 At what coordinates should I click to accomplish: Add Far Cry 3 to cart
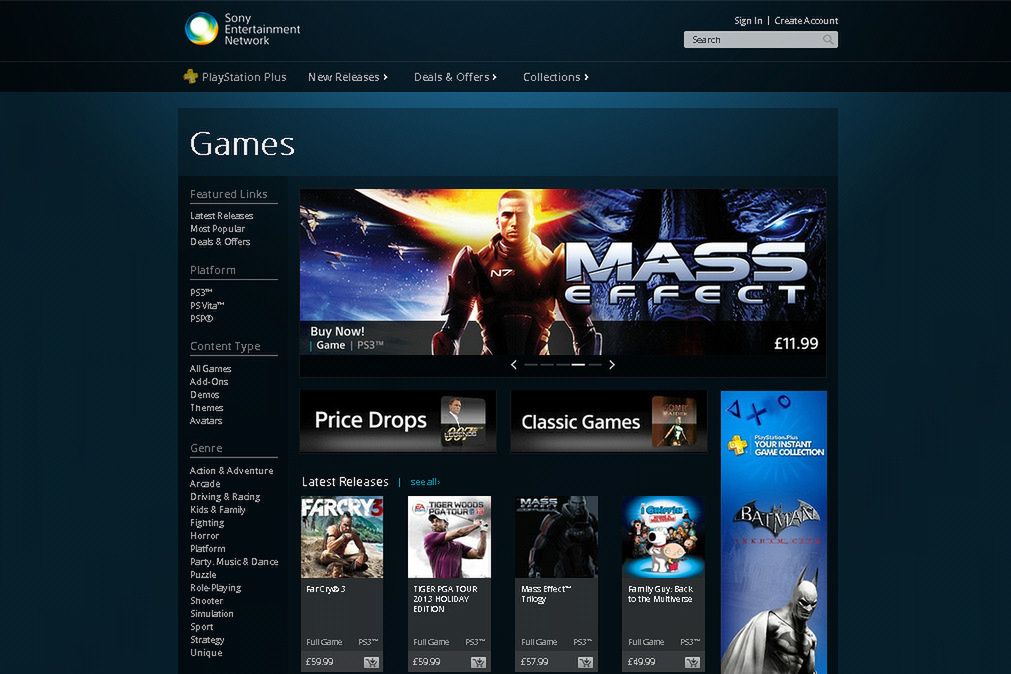pos(371,662)
